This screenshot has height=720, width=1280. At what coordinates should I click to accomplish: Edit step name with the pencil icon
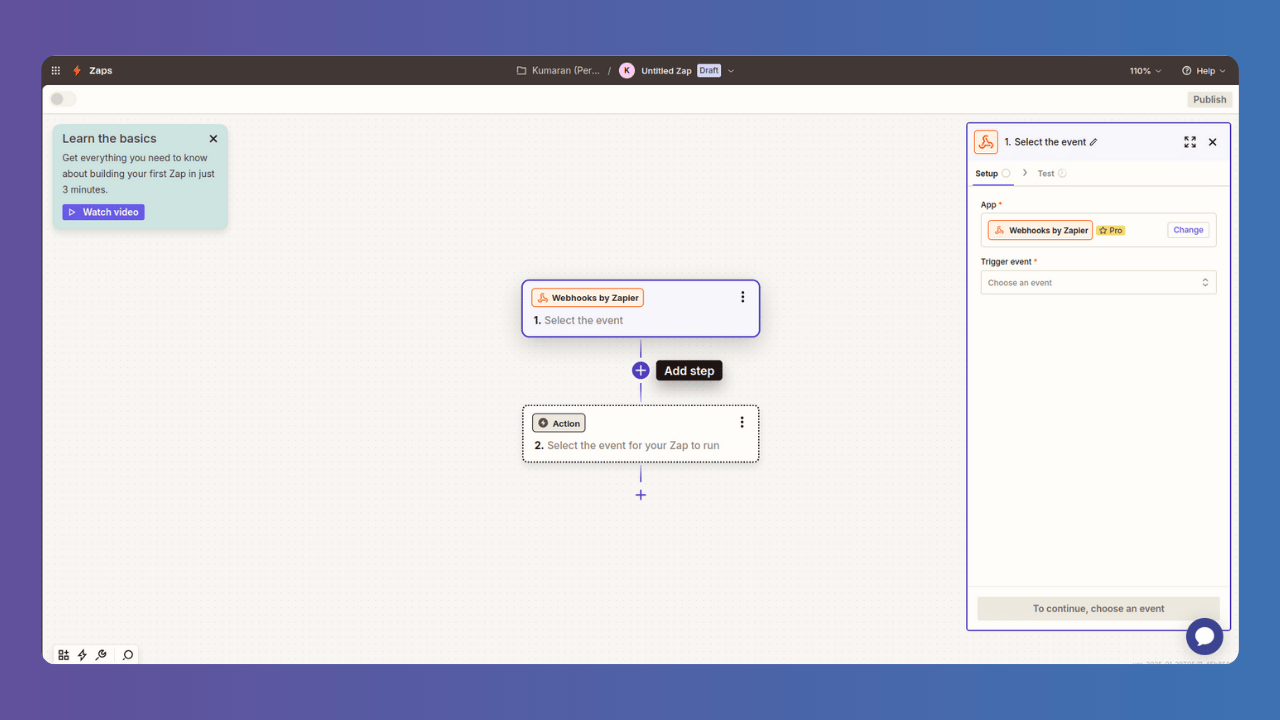point(1093,142)
